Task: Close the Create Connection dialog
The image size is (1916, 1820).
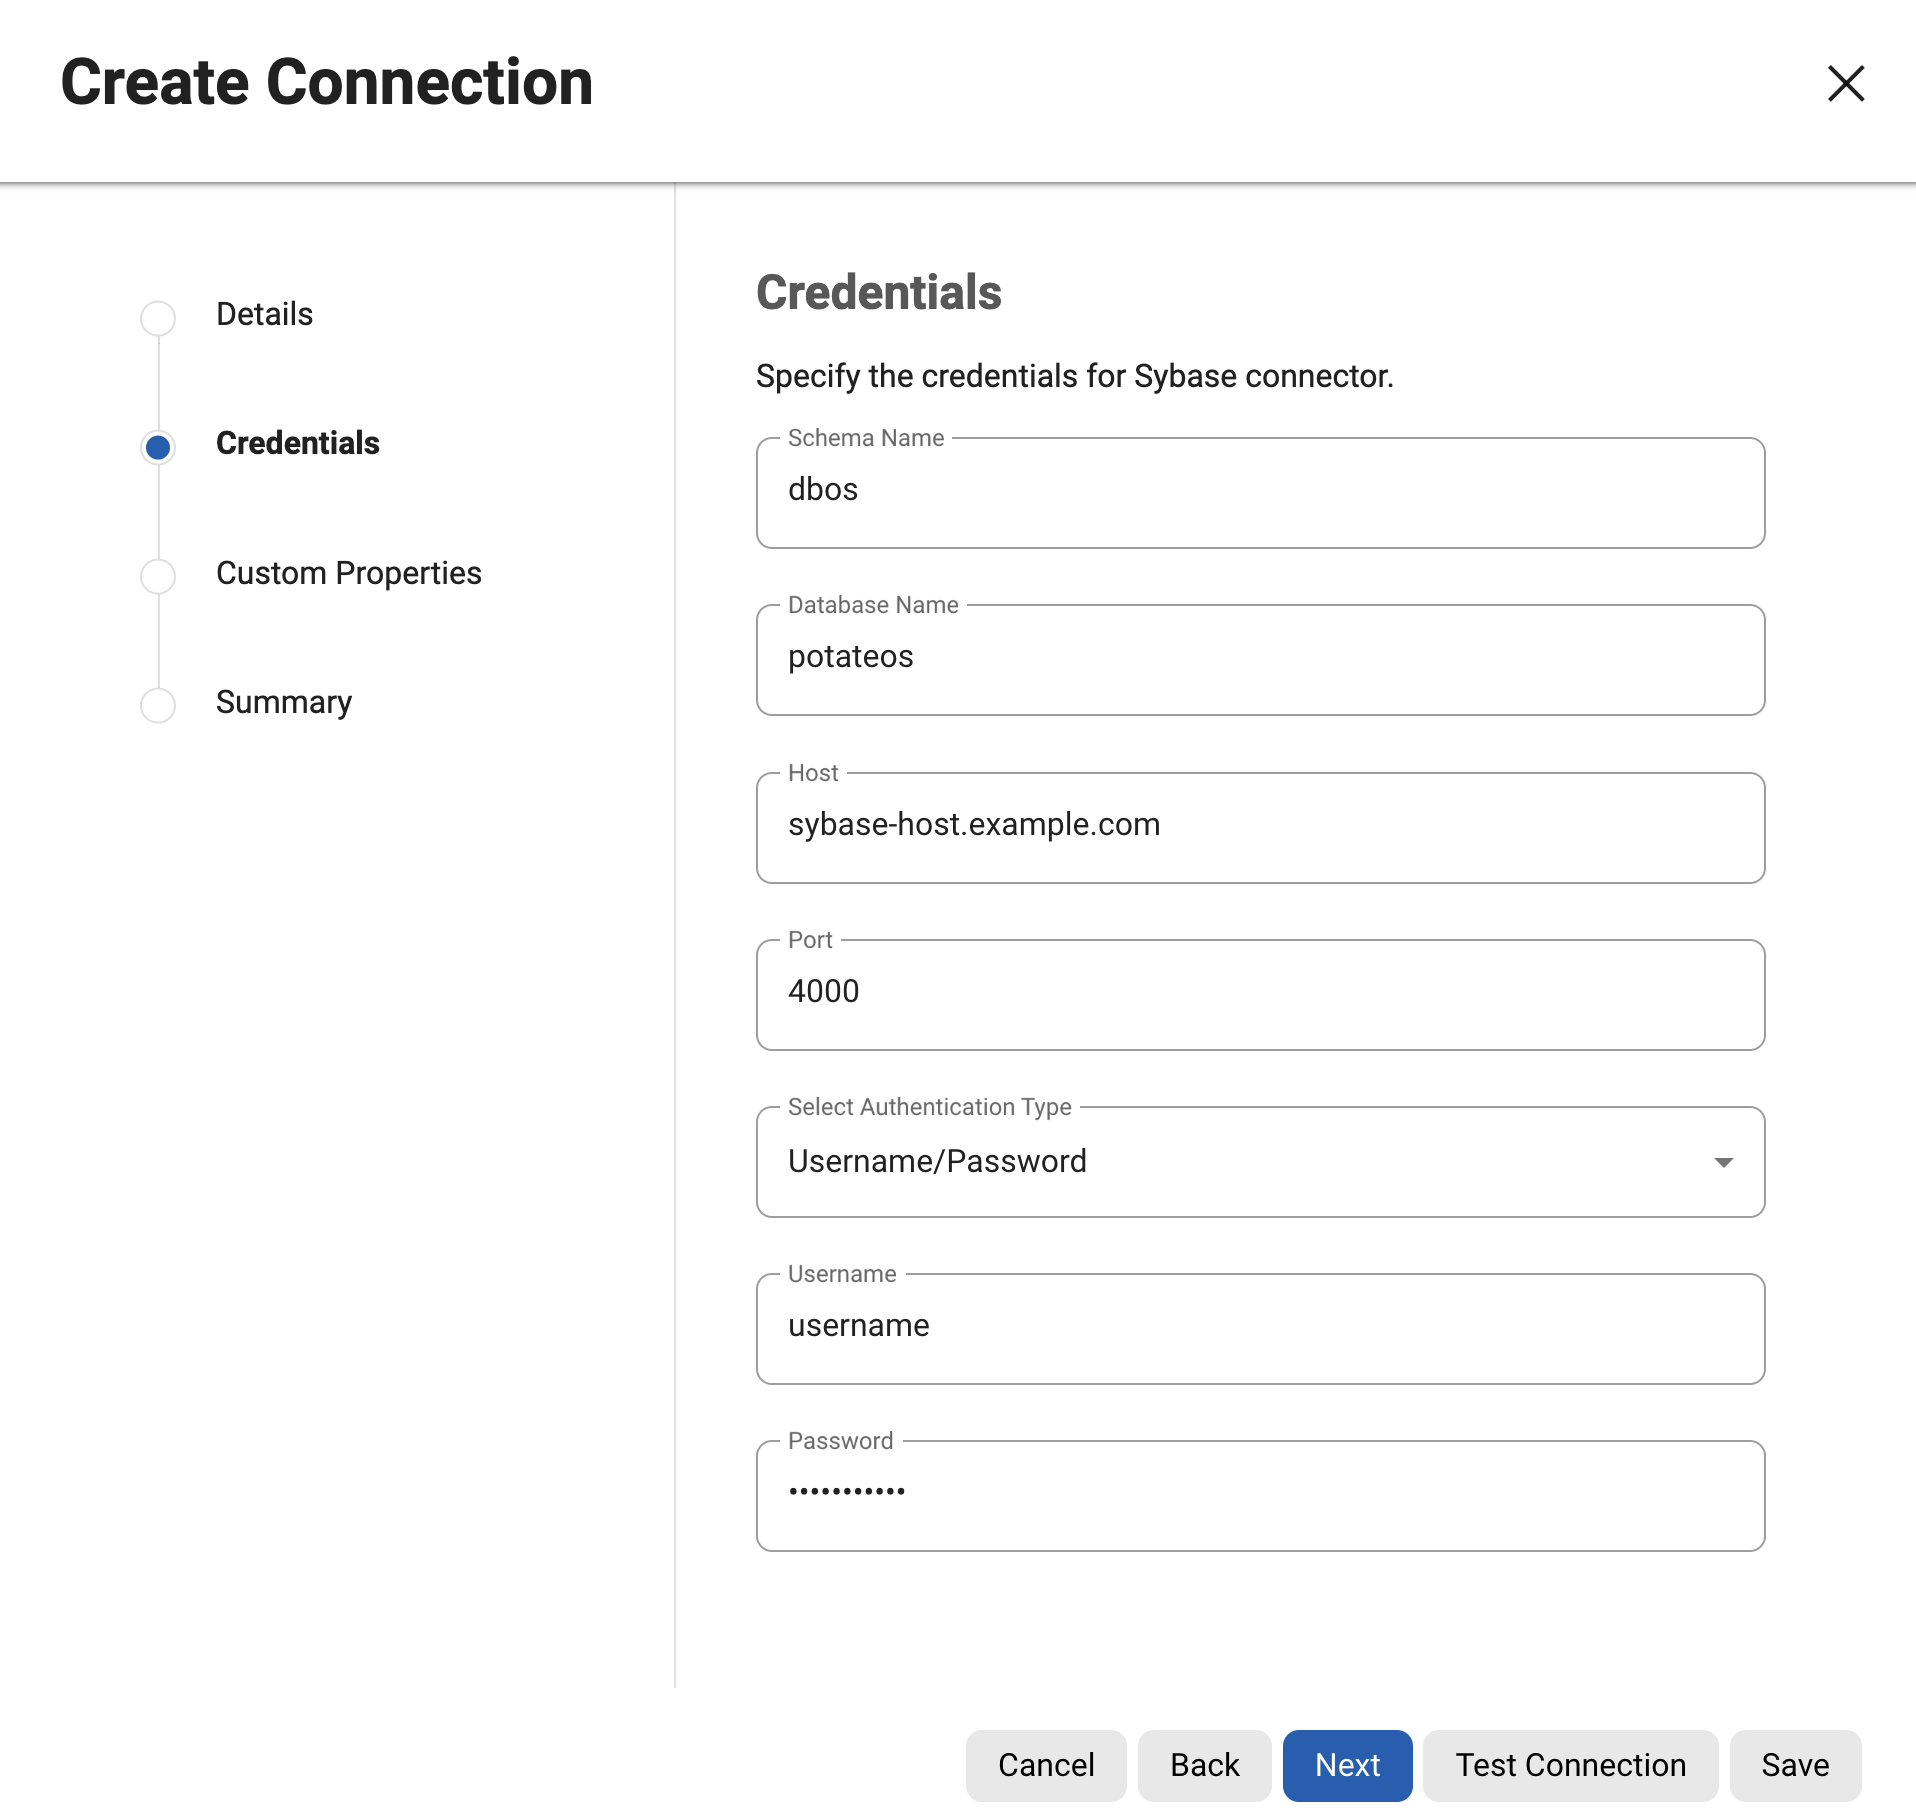Action: tap(1845, 83)
